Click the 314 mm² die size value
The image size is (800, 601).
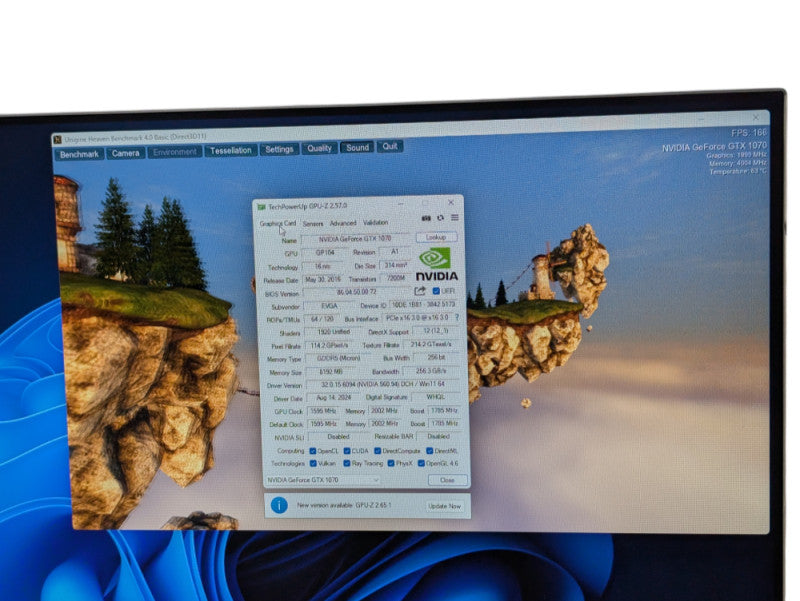coord(395,265)
